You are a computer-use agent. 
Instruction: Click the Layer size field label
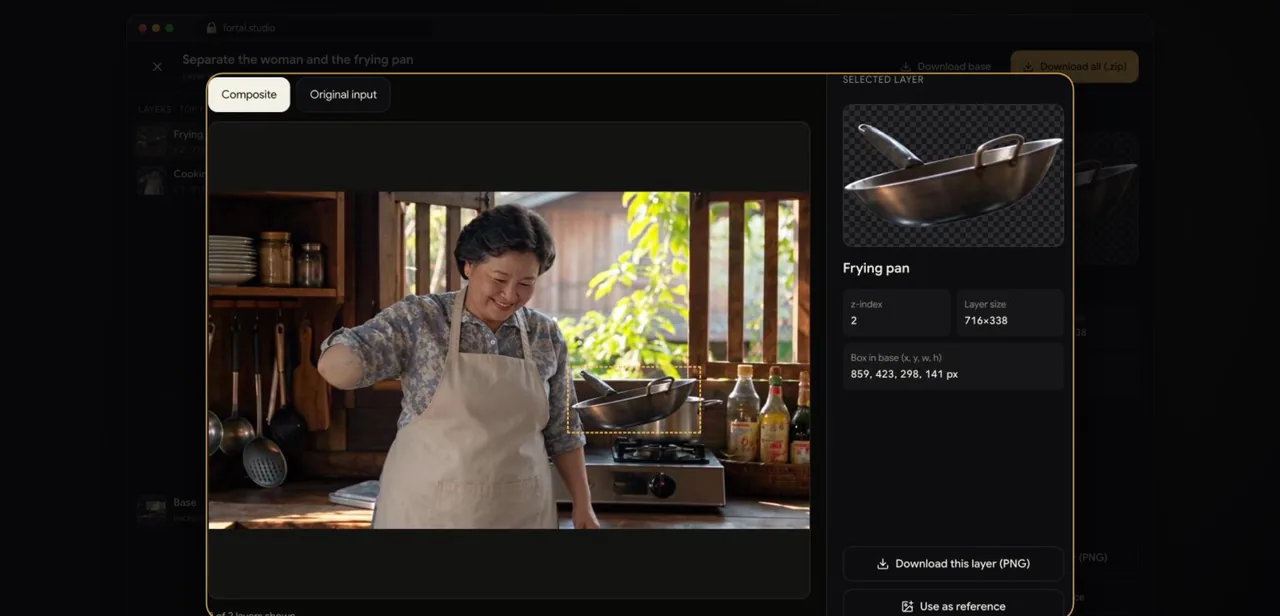click(985, 304)
